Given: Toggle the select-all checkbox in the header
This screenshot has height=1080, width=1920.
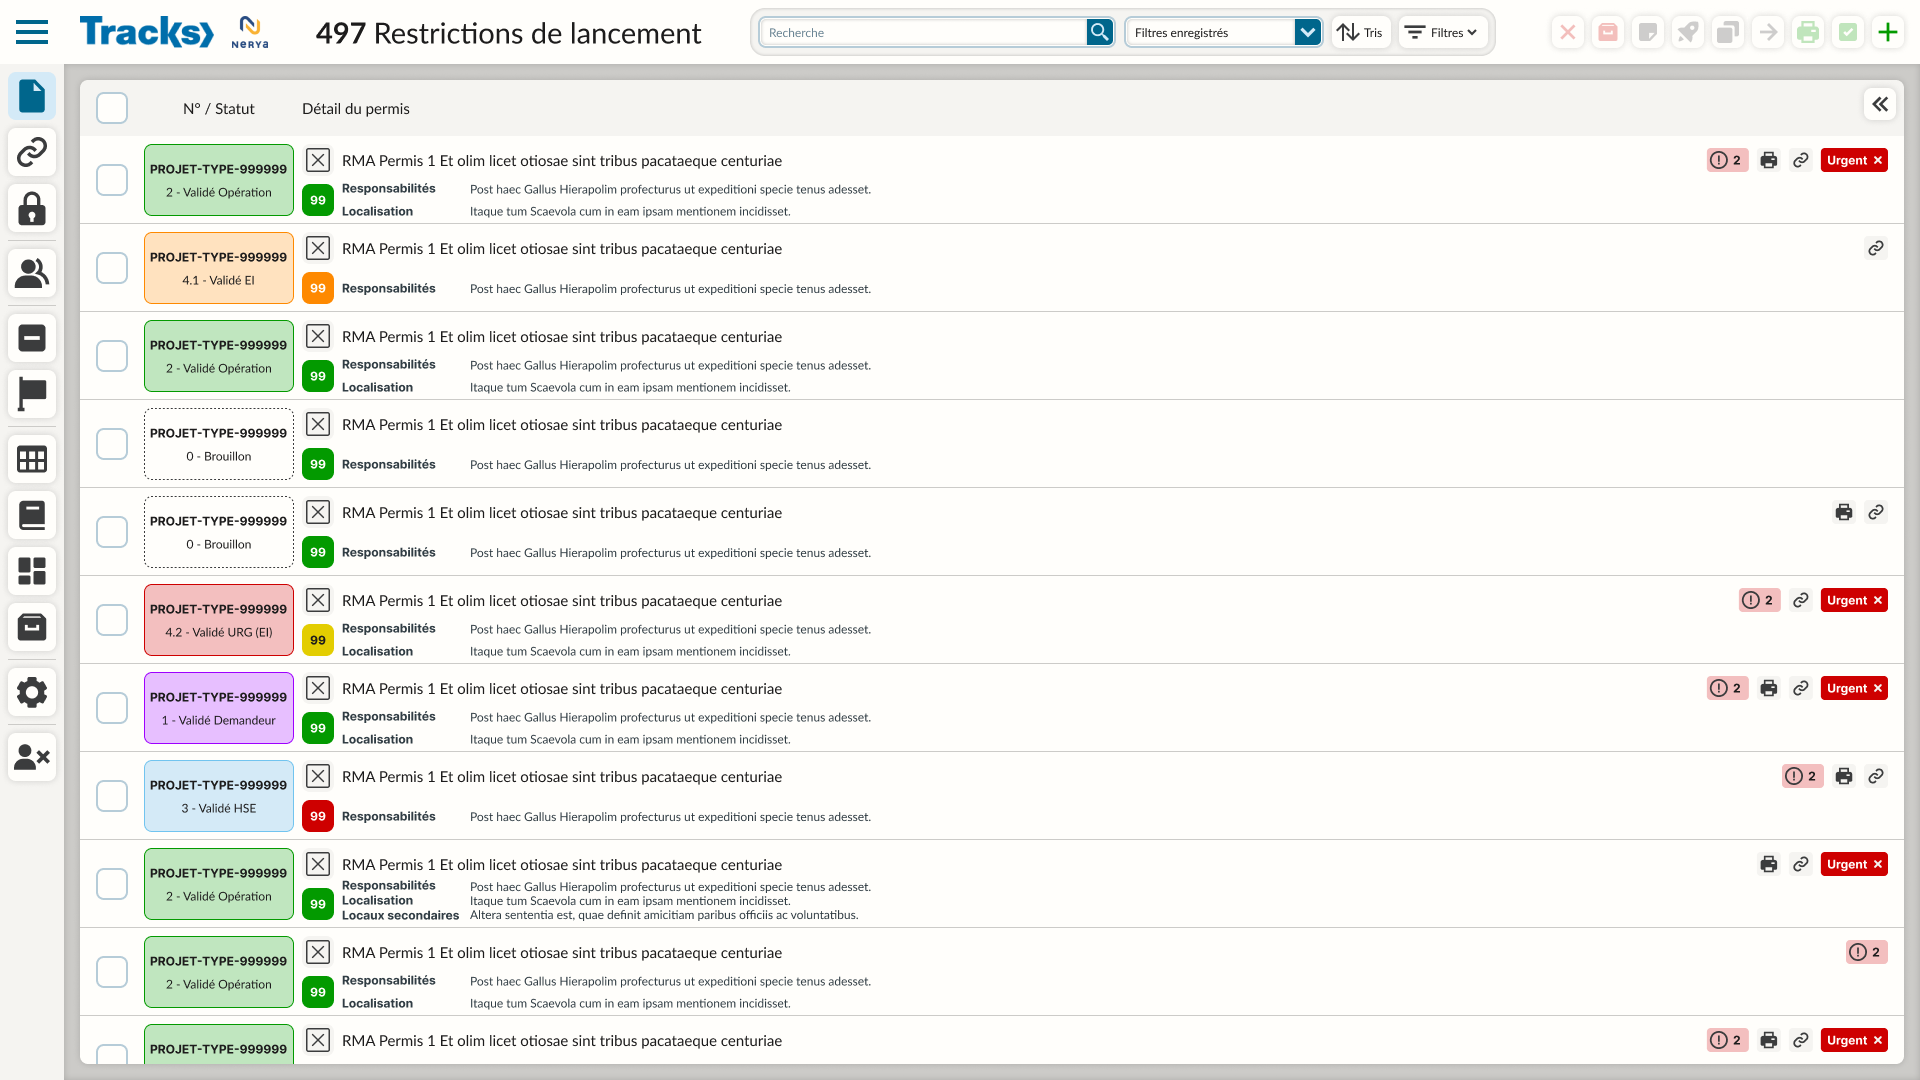Looking at the screenshot, I should click(x=112, y=108).
